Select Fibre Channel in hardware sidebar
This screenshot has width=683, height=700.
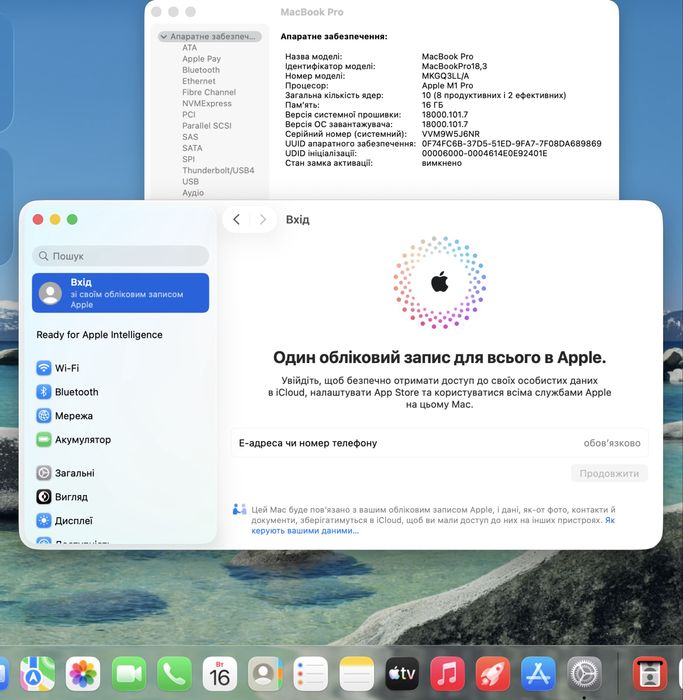209,92
